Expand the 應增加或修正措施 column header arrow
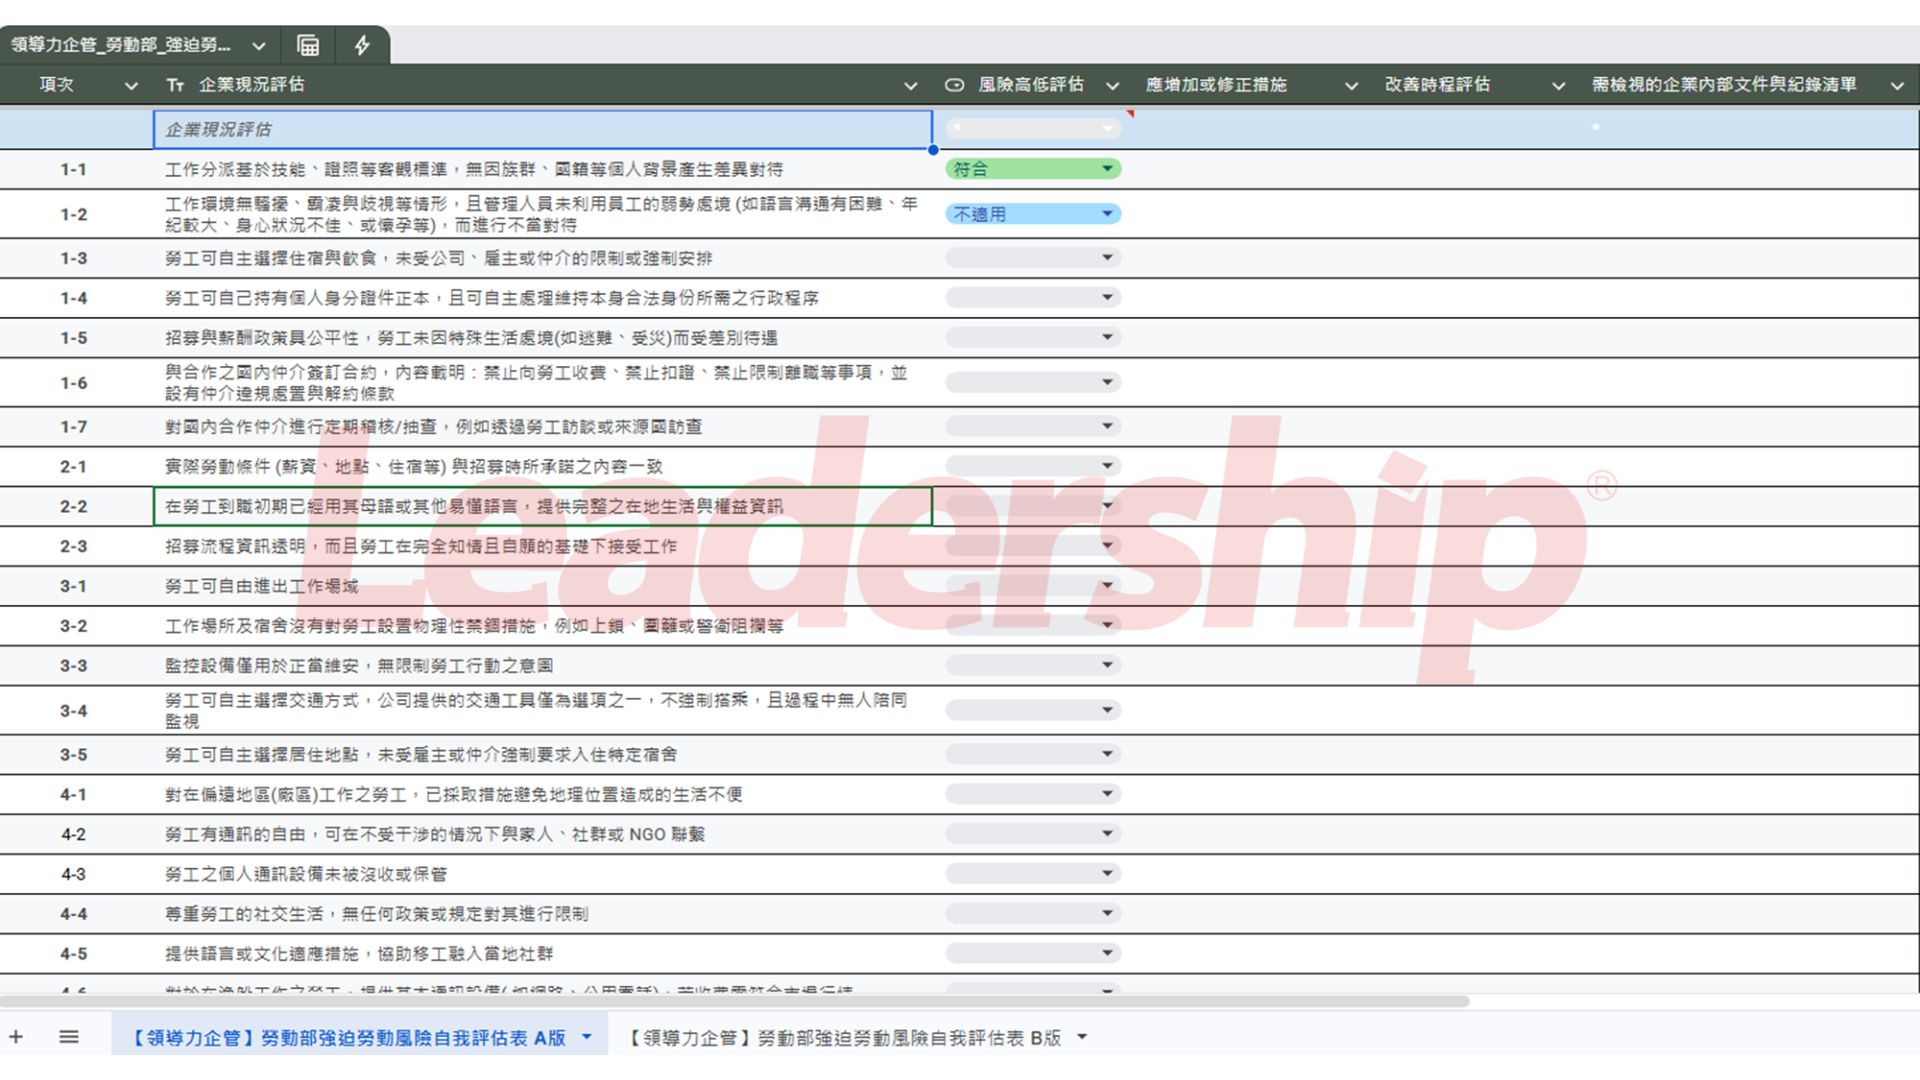1920x1080 pixels. [1351, 86]
